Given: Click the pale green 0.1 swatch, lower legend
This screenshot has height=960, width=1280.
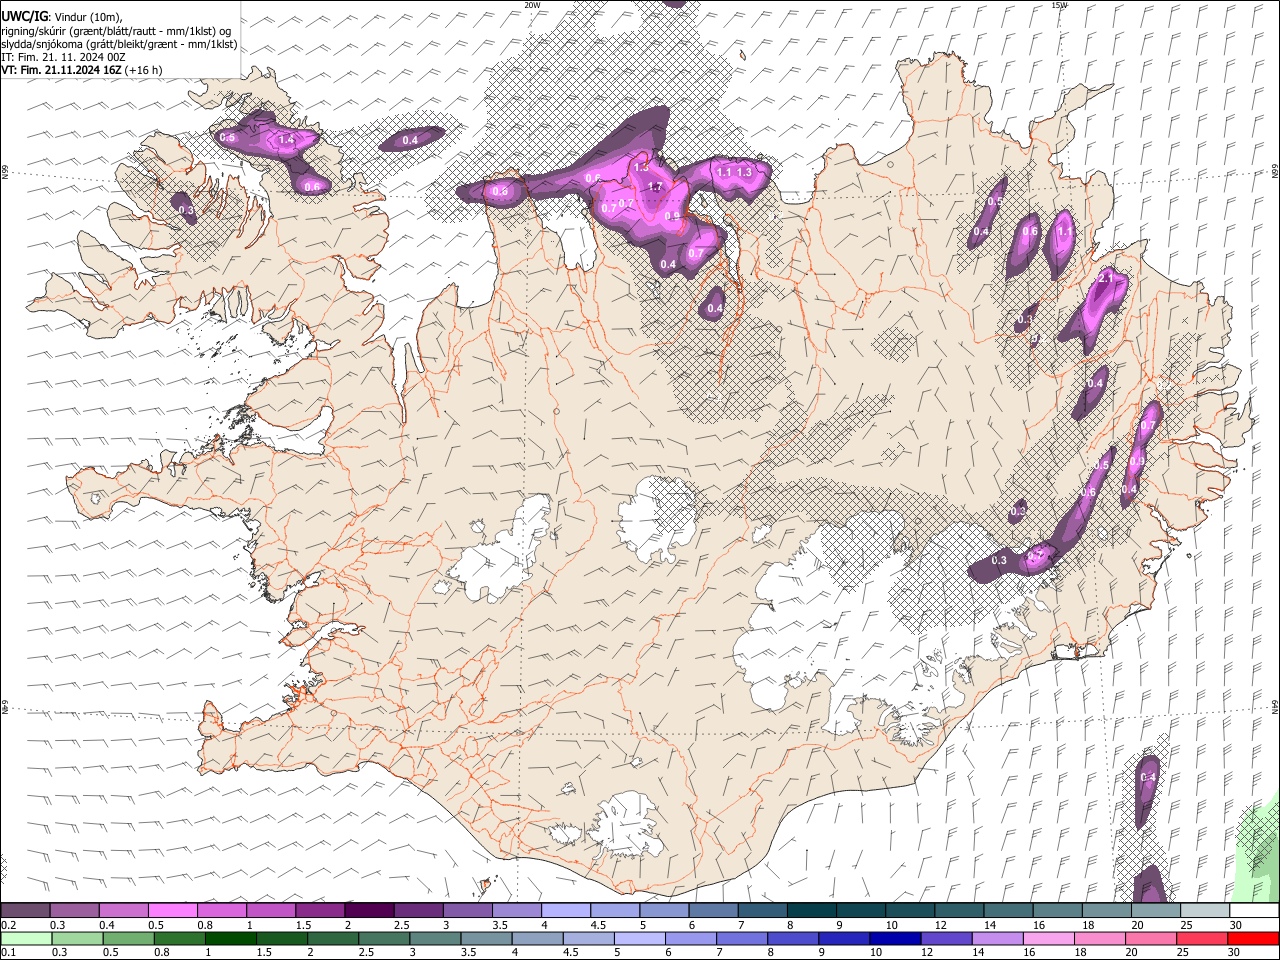Looking at the screenshot, I should [27, 938].
